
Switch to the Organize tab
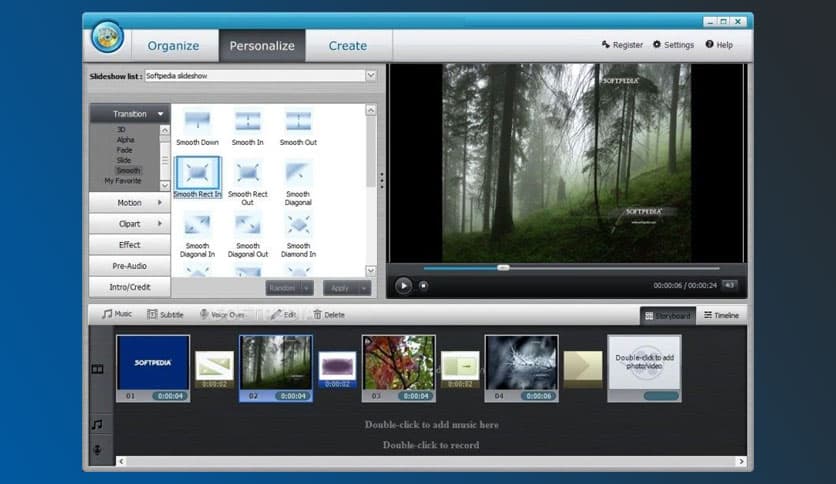pyautogui.click(x=173, y=46)
